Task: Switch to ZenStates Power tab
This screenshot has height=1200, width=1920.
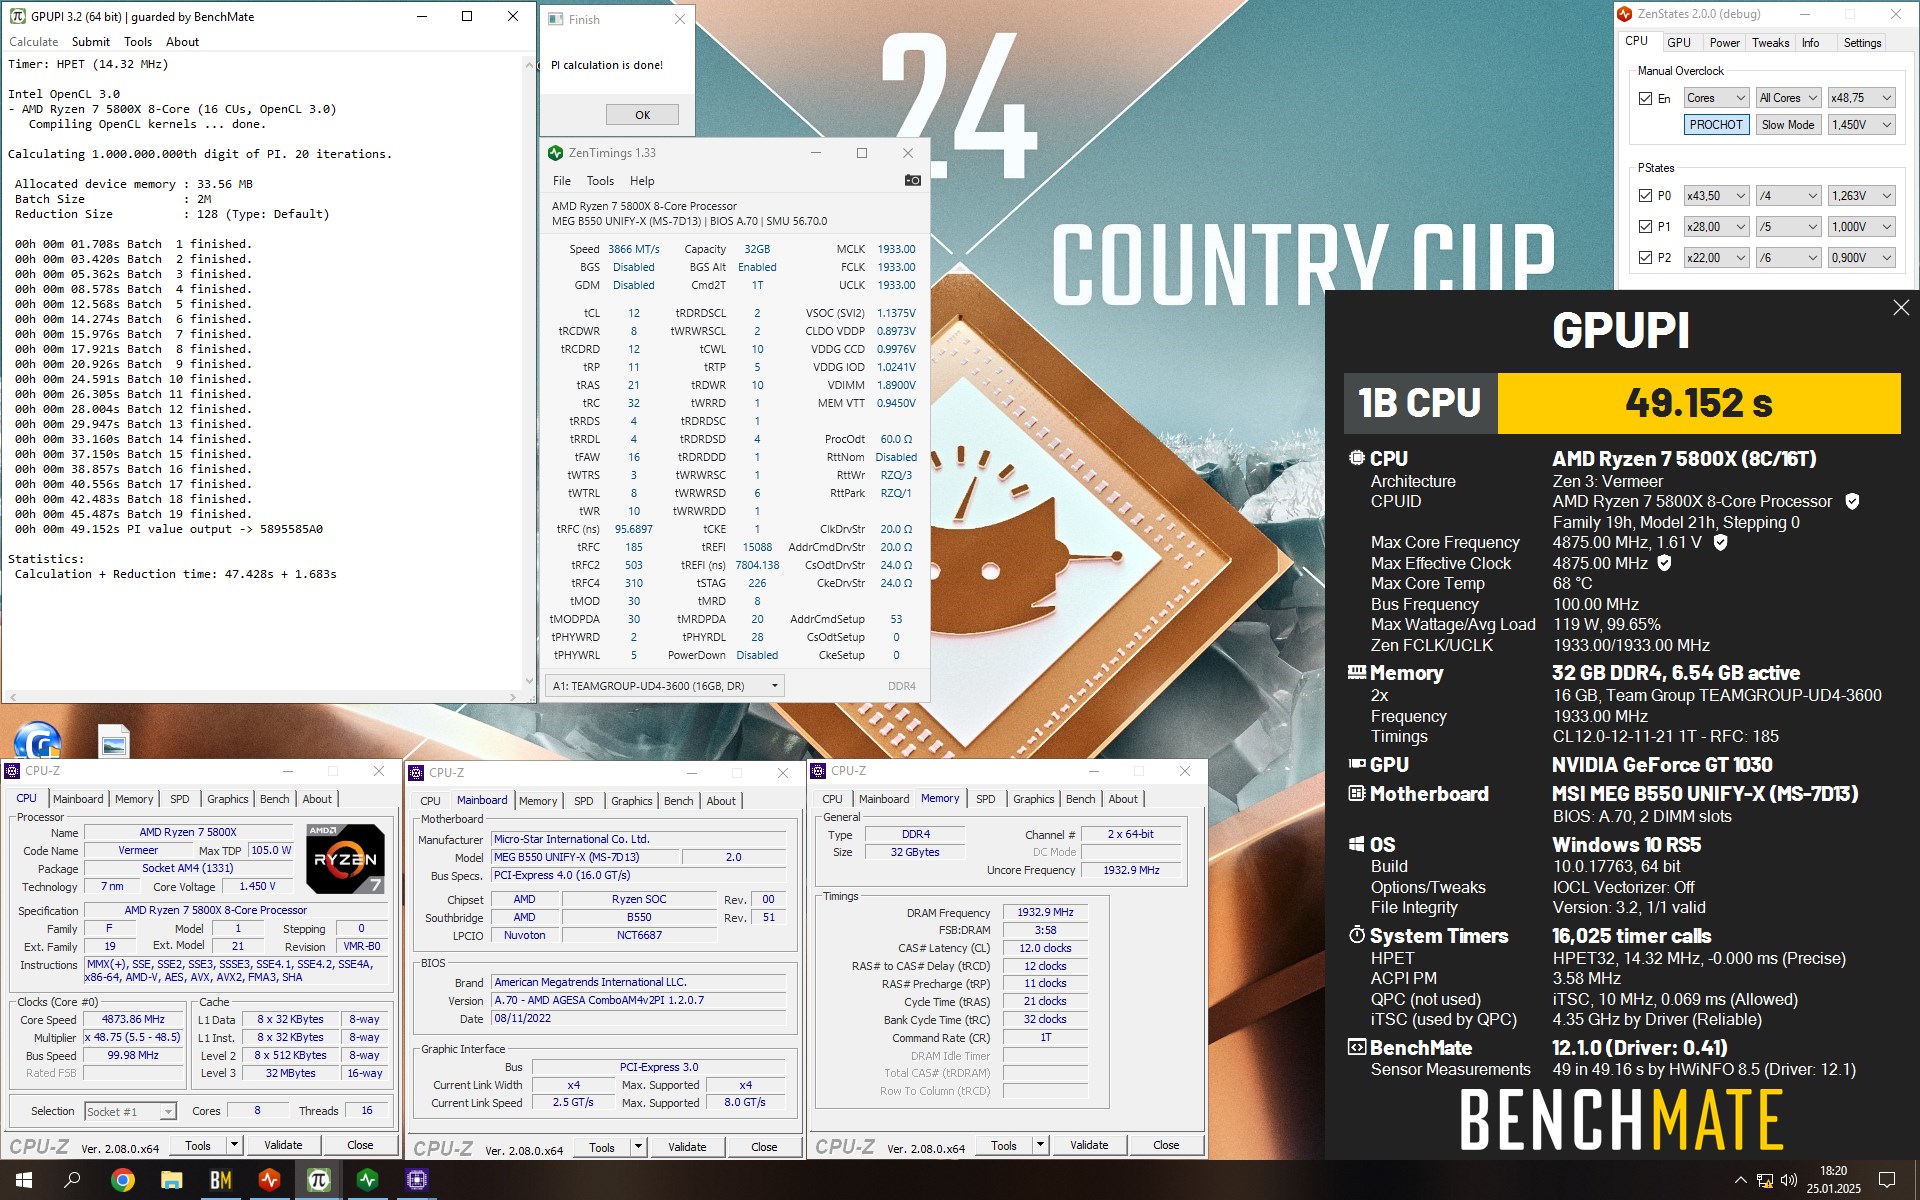Action: [x=1724, y=43]
